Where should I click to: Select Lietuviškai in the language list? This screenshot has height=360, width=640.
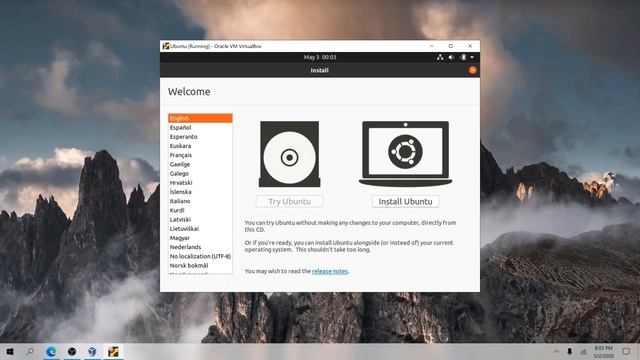pyautogui.click(x=200, y=229)
